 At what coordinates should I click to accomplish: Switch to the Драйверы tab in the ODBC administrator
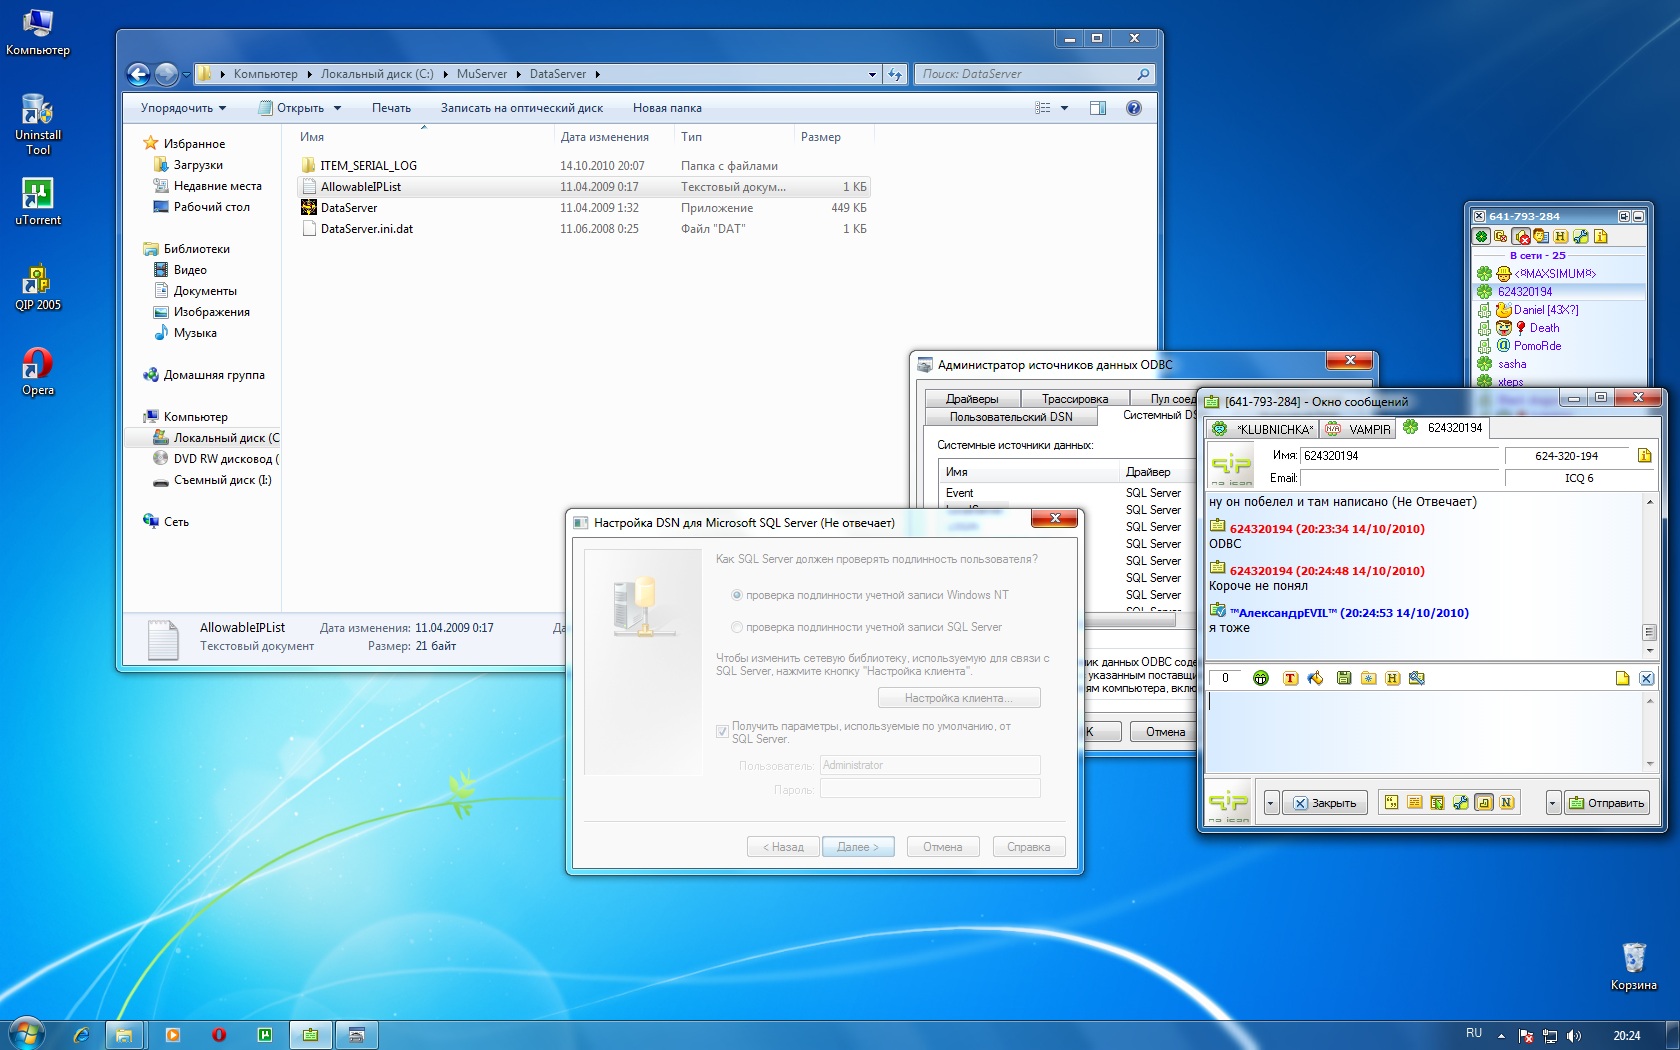(x=972, y=399)
